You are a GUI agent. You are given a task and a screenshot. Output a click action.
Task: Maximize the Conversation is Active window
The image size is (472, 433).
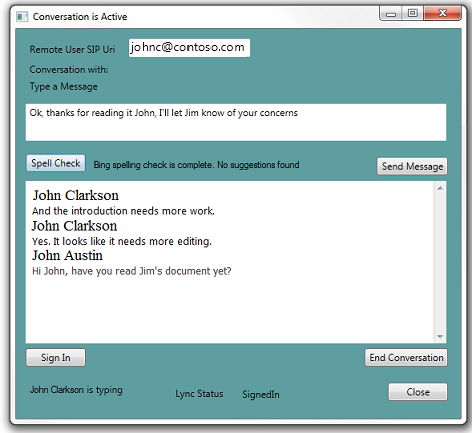click(x=413, y=14)
